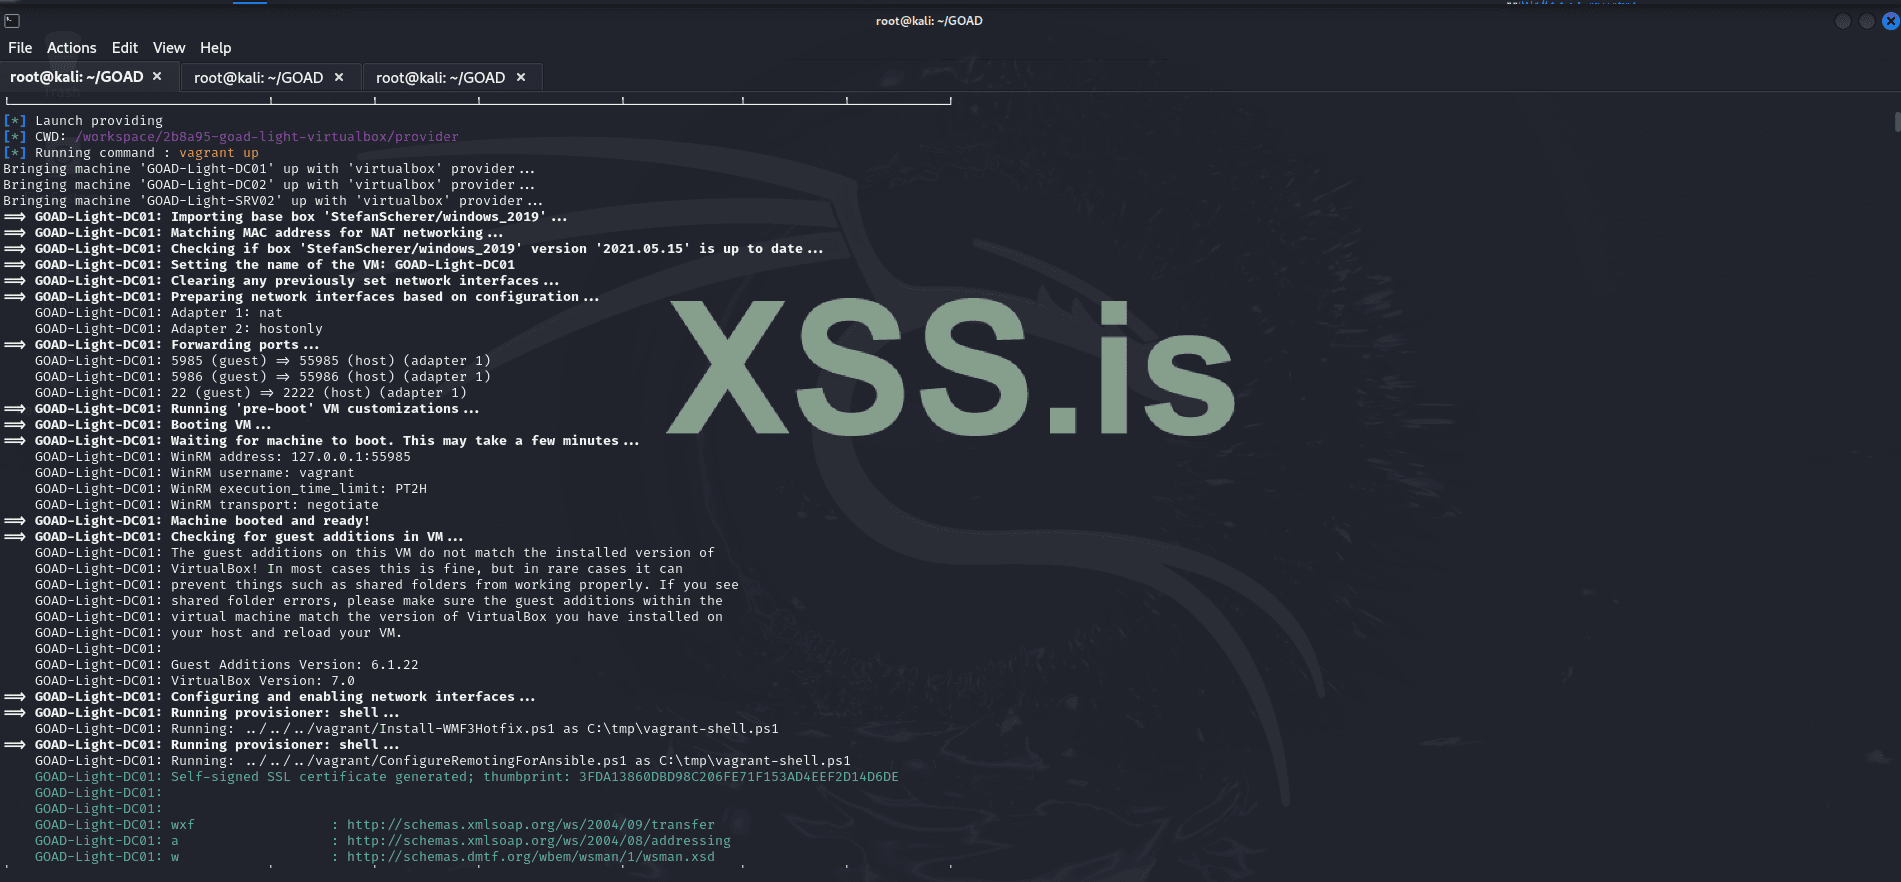Click 'Machine booted and ready!' line
This screenshot has width=1901, height=882.
tap(187, 521)
